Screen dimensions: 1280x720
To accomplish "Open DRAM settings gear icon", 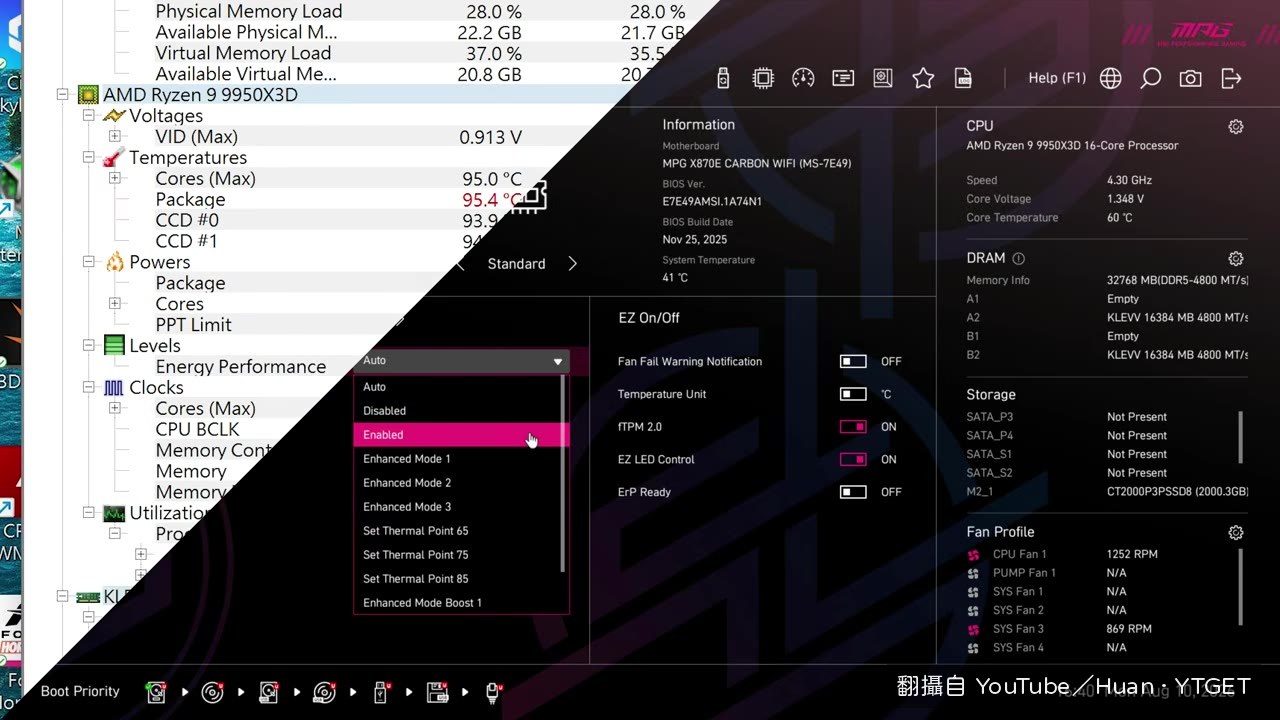I will (x=1236, y=258).
